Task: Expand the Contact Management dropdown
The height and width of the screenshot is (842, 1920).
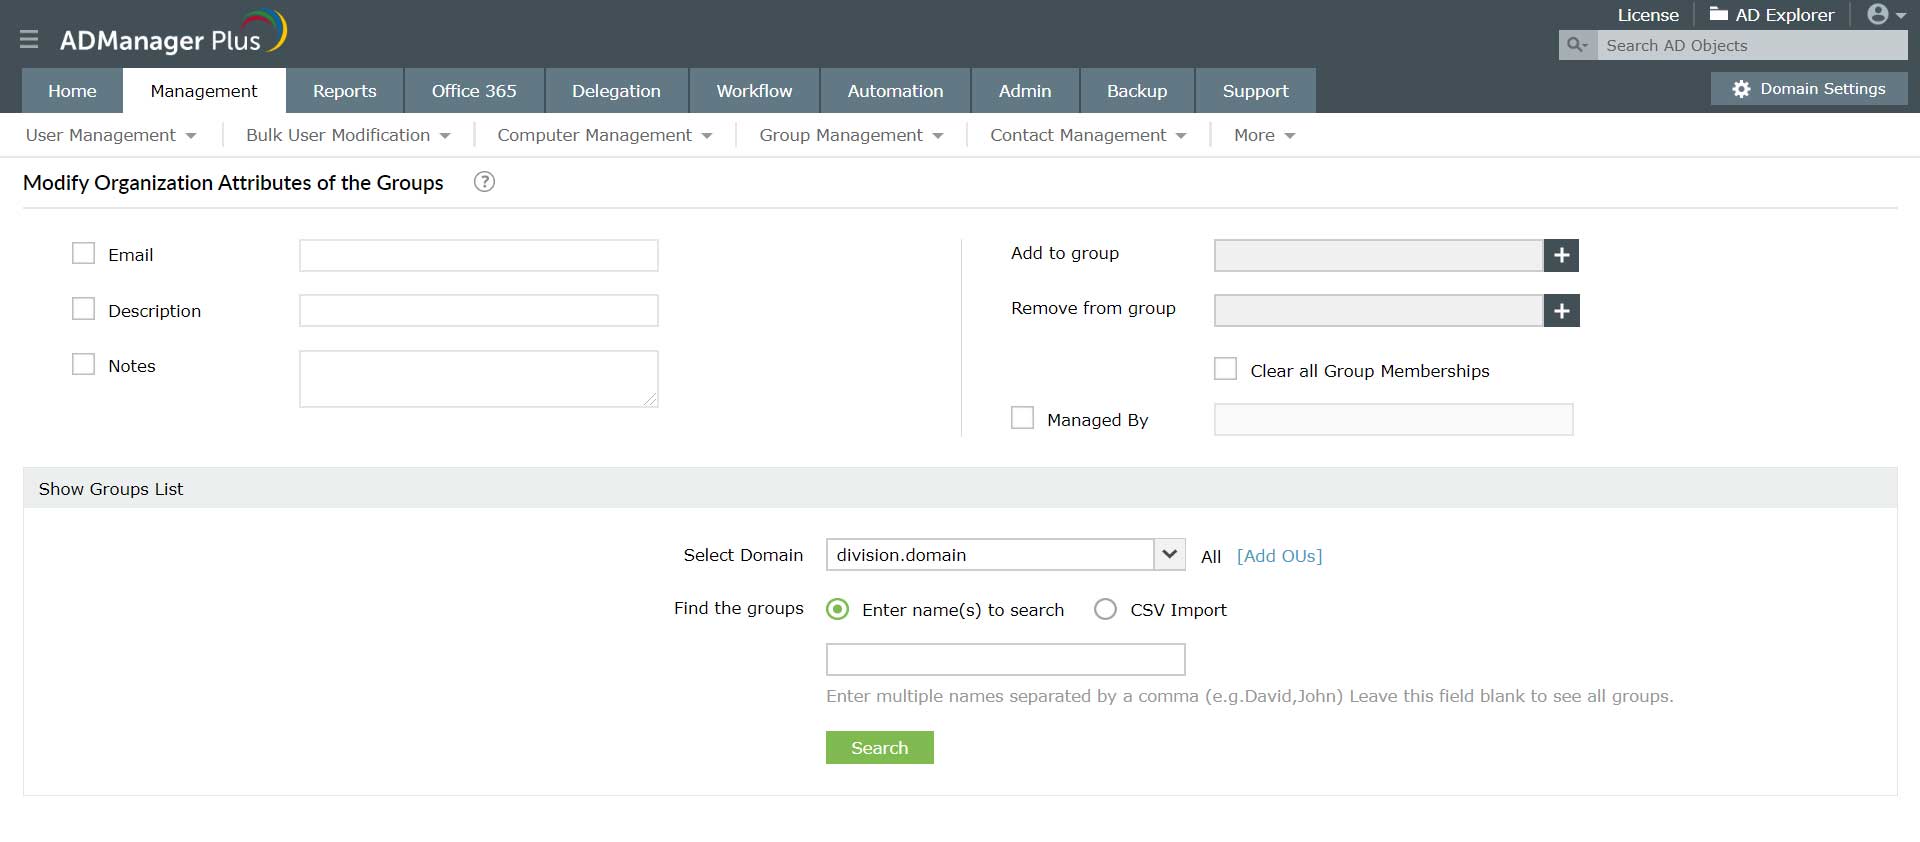Action: pos(1088,135)
